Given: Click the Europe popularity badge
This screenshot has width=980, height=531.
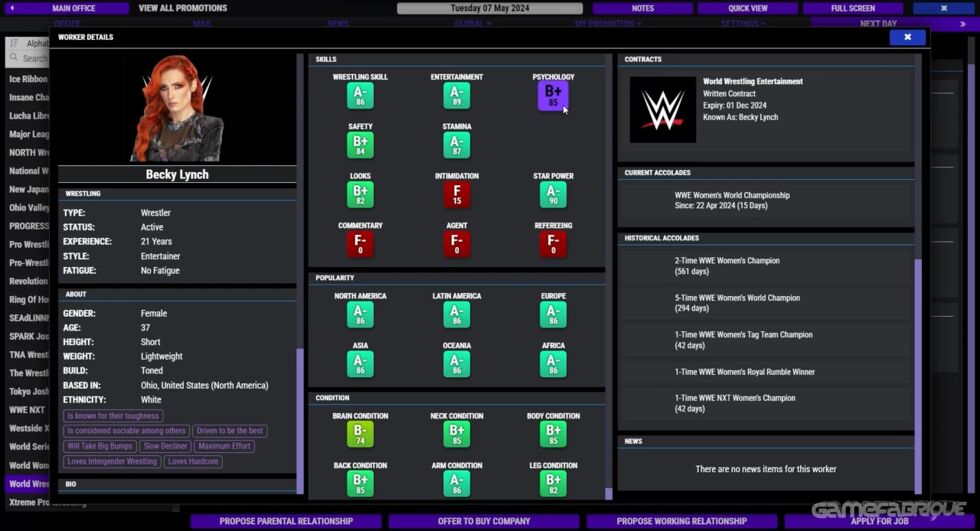Looking at the screenshot, I should (553, 314).
